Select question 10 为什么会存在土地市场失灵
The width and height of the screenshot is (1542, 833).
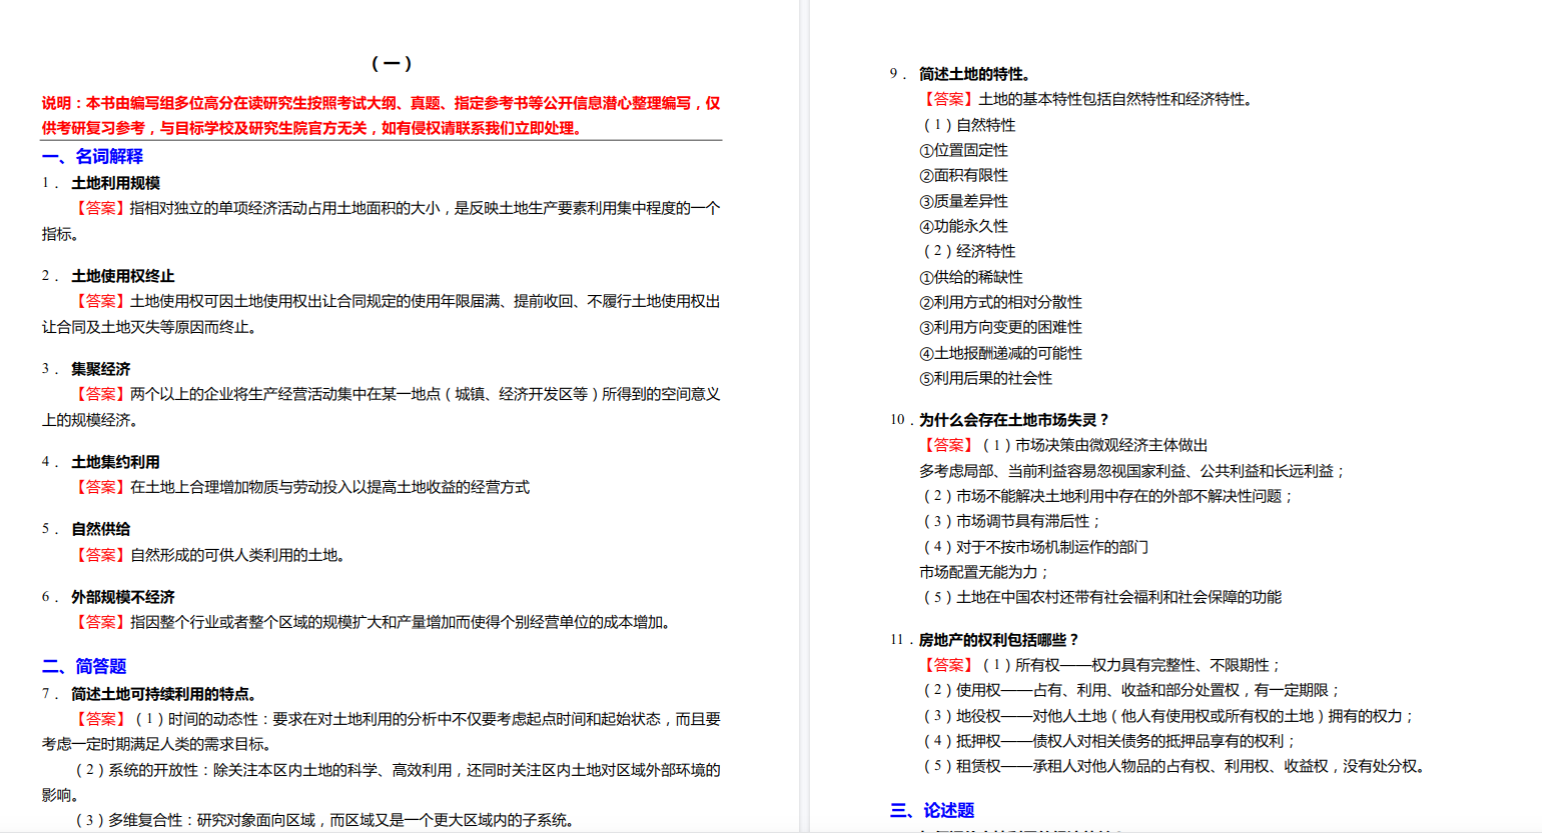[1014, 420]
